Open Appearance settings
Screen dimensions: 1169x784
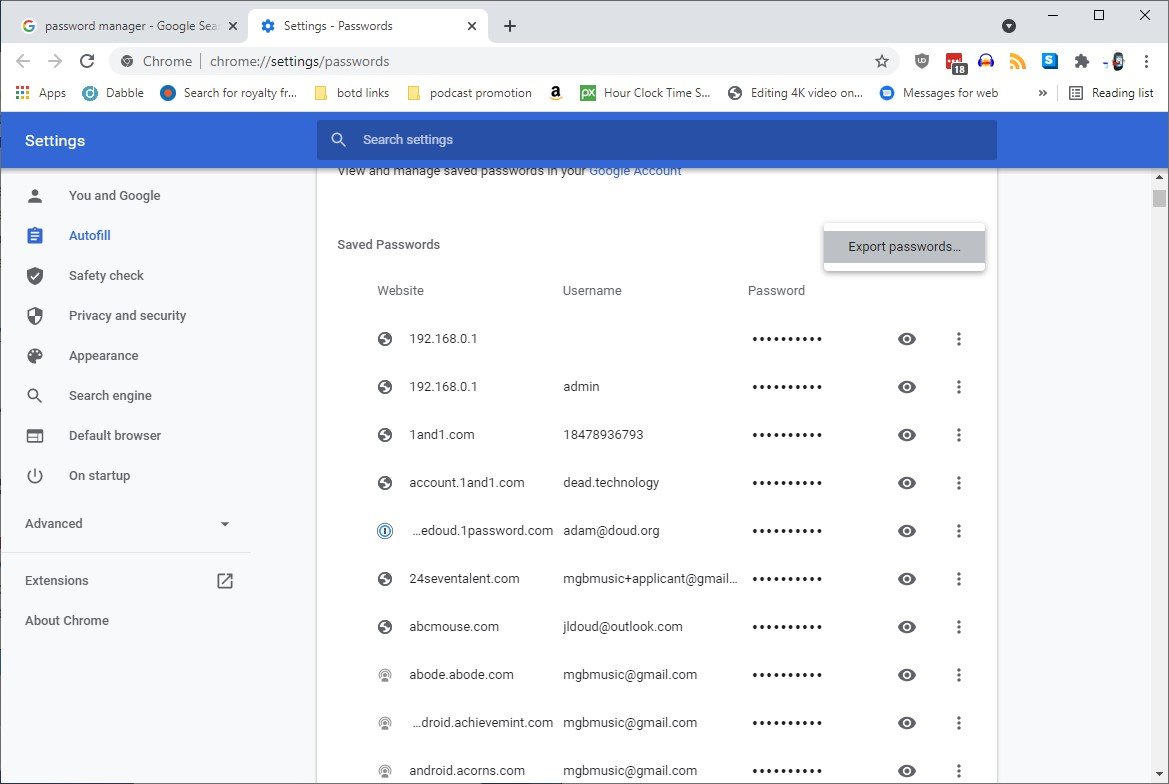[x=104, y=355]
